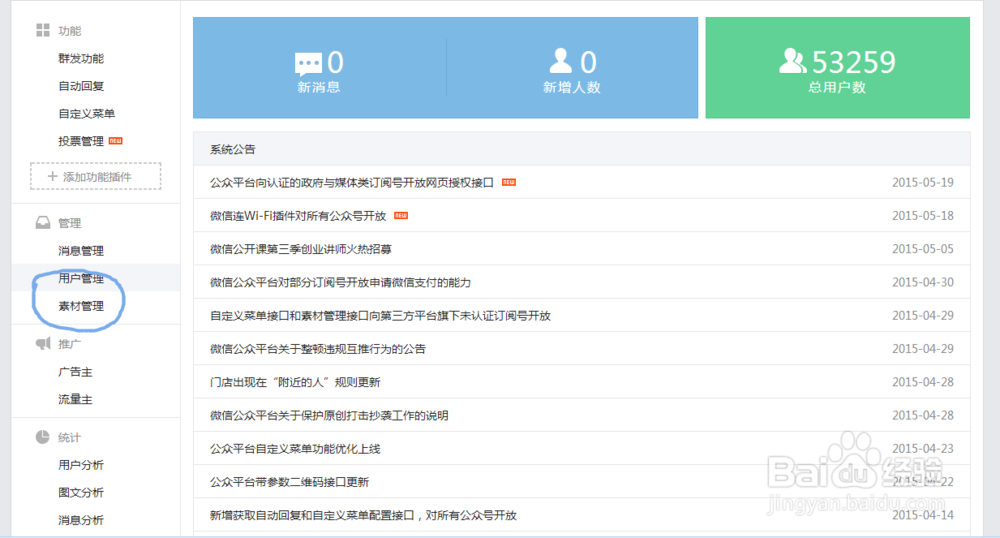Image resolution: width=1000 pixels, height=538 pixels.
Task: Open announcement 微信公众平台对部分订阅号开放申请微信支付的能力
Action: (x=341, y=282)
